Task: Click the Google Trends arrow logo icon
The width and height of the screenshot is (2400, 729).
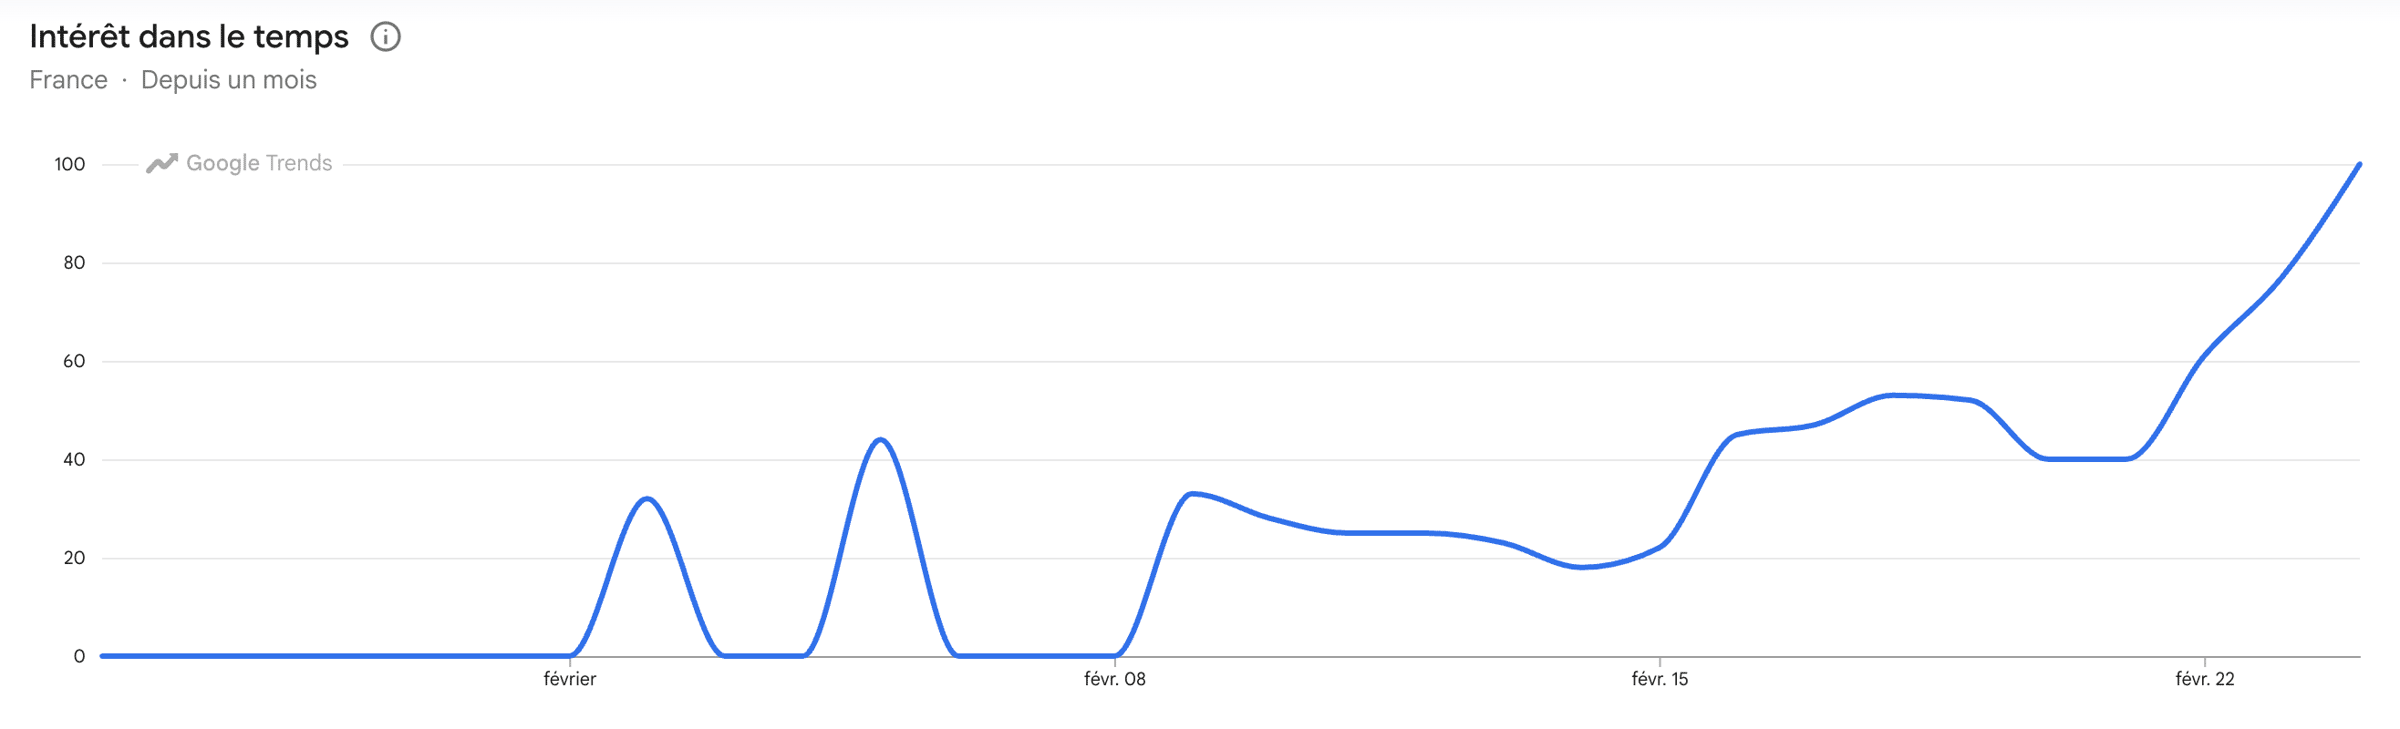Action: click(162, 163)
